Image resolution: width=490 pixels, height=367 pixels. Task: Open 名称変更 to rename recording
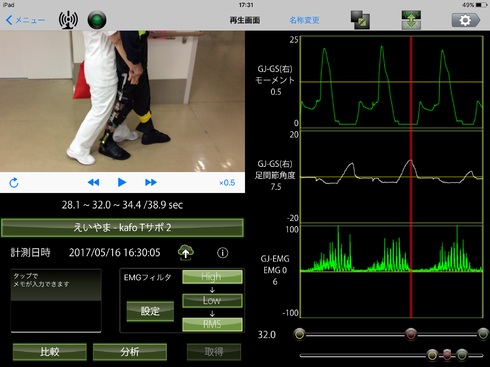304,20
